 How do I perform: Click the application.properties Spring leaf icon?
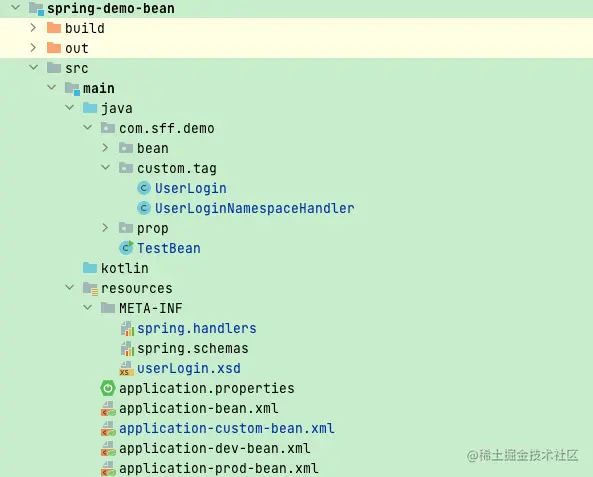108,388
